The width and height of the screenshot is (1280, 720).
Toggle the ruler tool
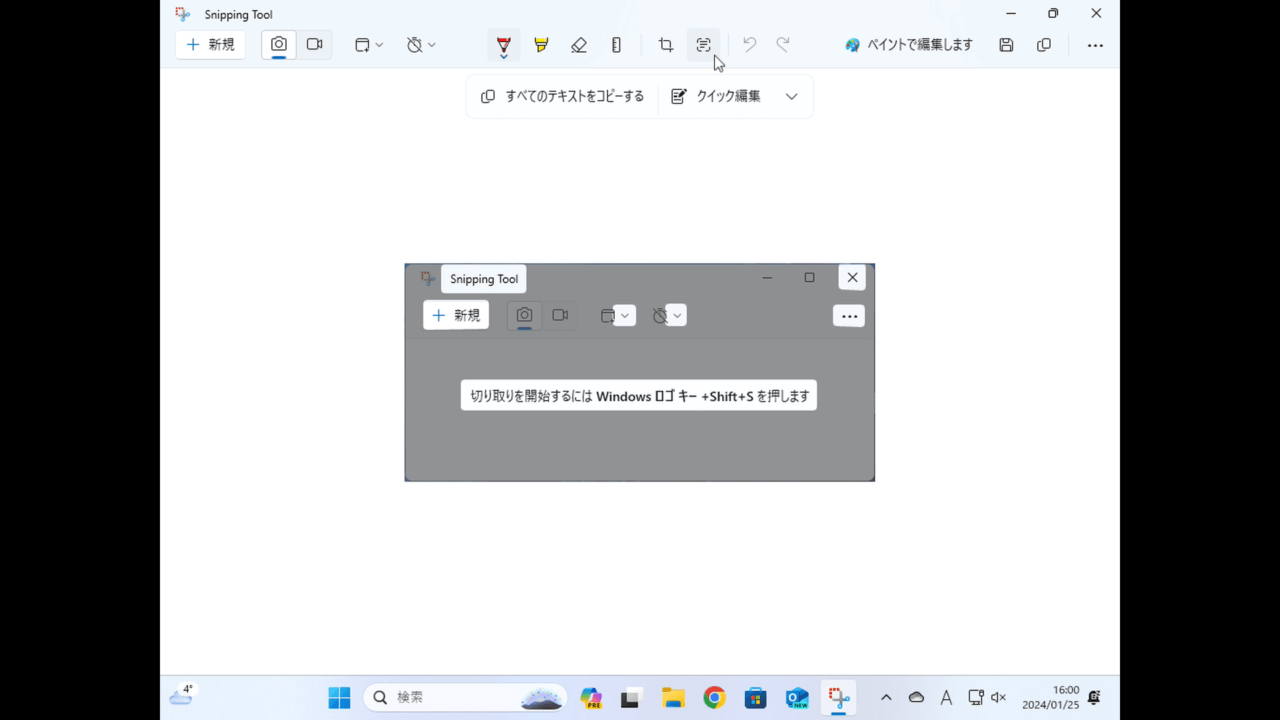click(616, 45)
